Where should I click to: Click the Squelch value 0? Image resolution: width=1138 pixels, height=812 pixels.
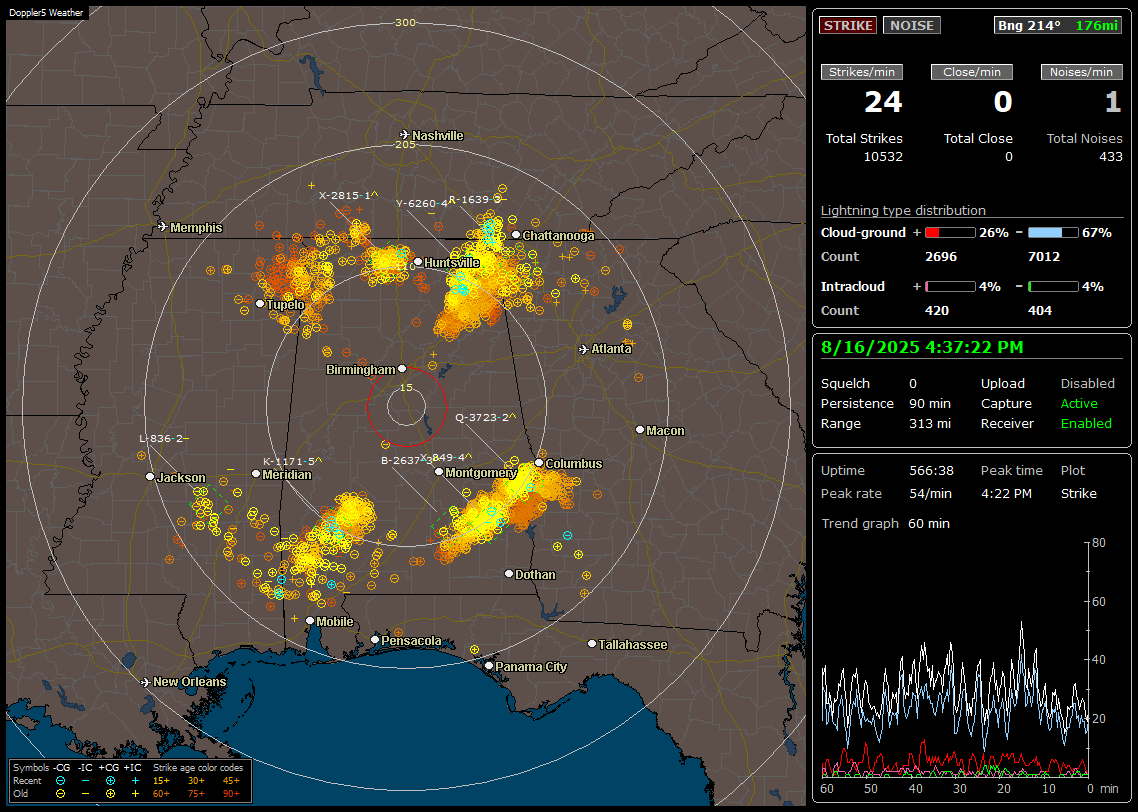click(x=913, y=384)
